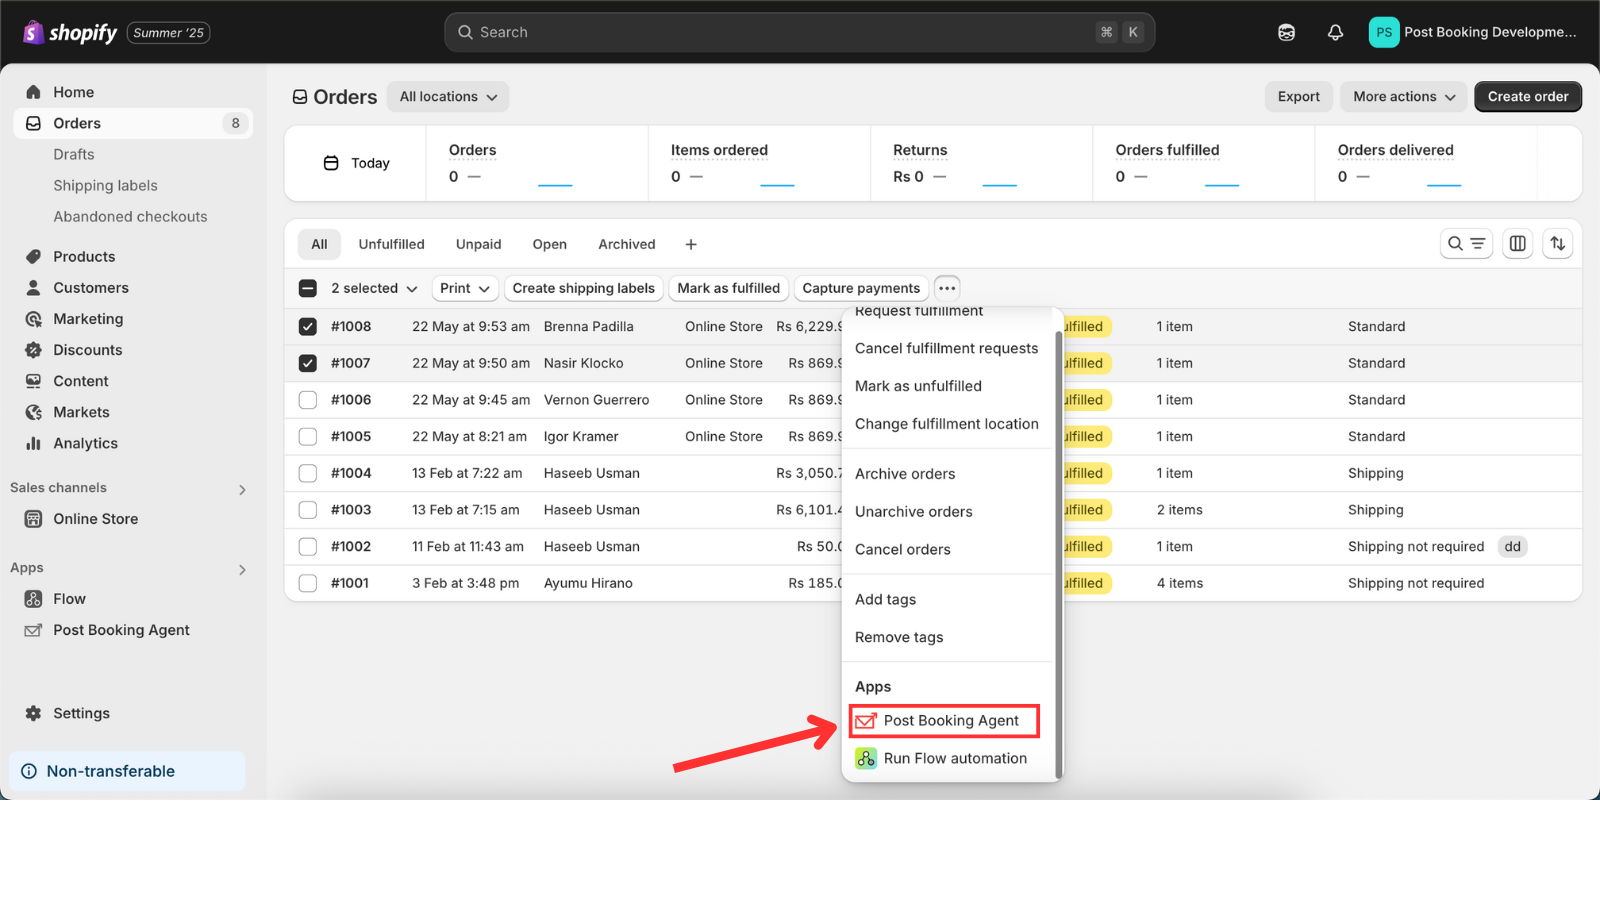
Task: Click the Home house icon
Action: [34, 92]
